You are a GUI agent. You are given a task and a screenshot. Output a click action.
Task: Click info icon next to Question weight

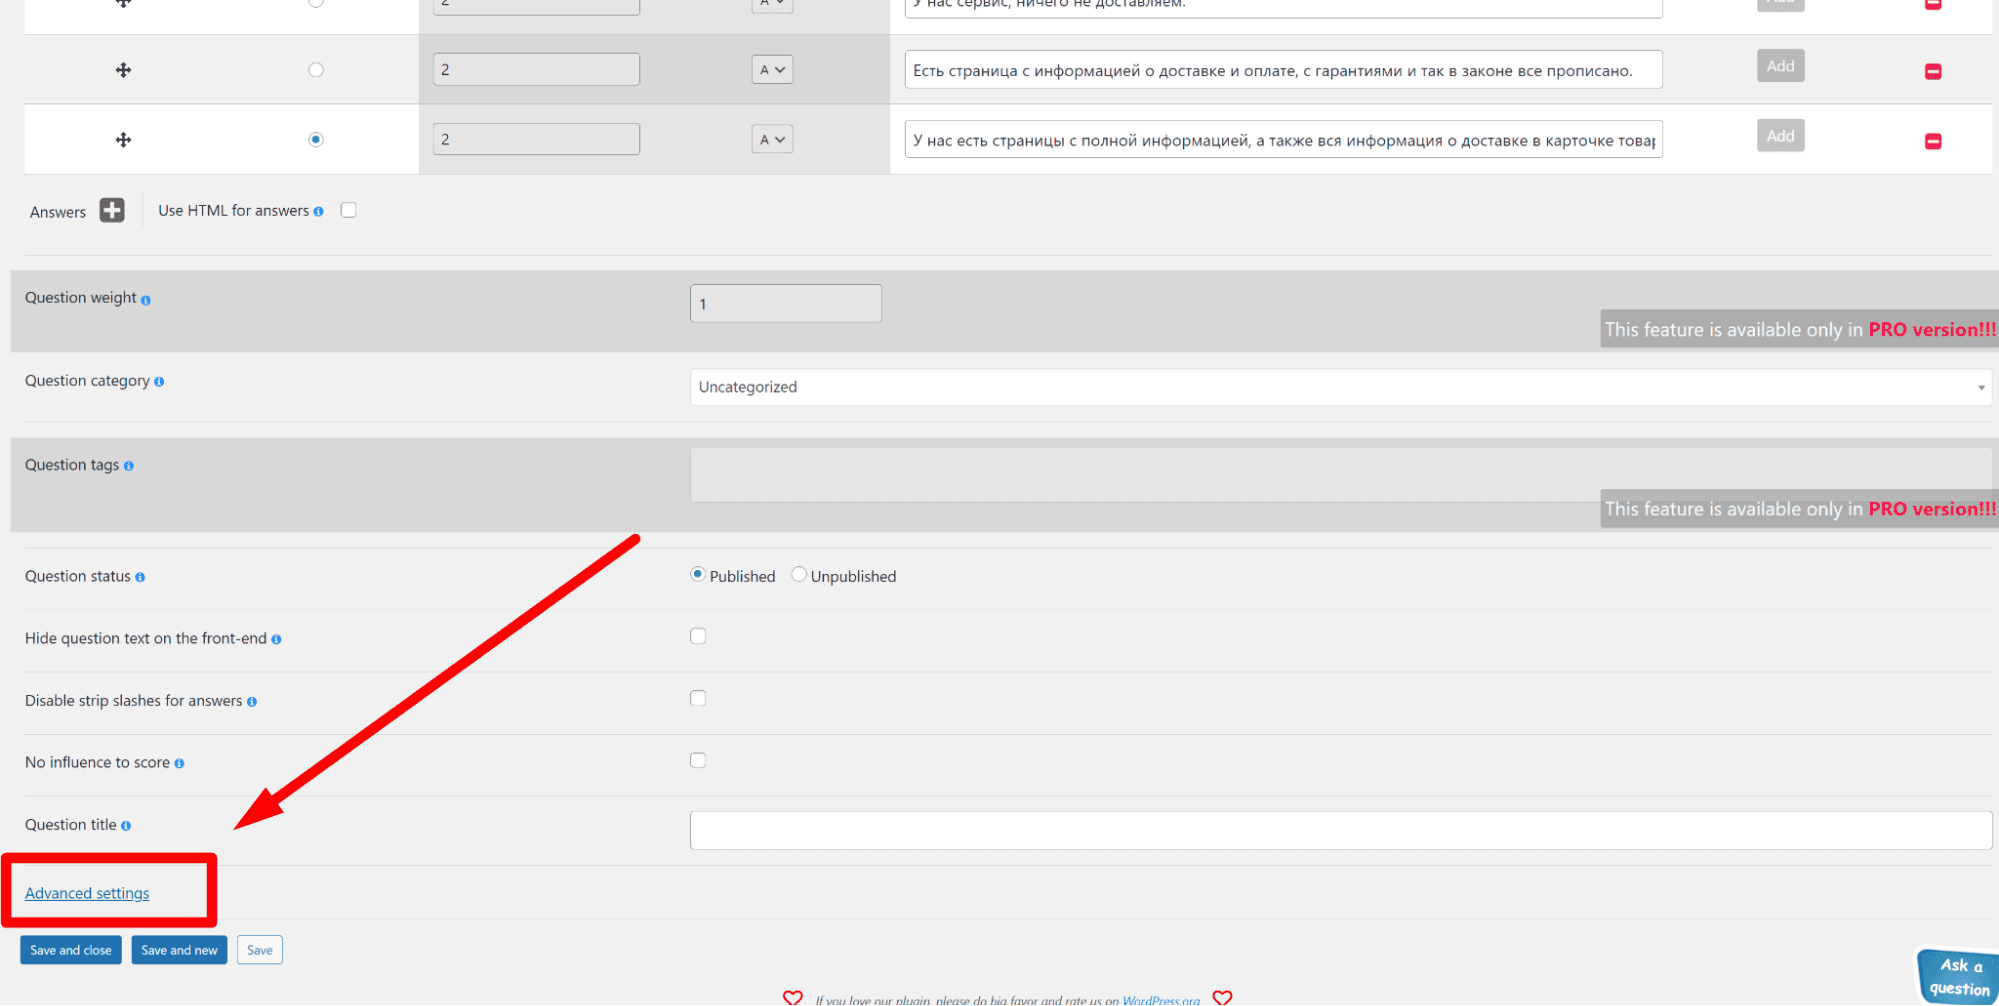[x=146, y=300]
